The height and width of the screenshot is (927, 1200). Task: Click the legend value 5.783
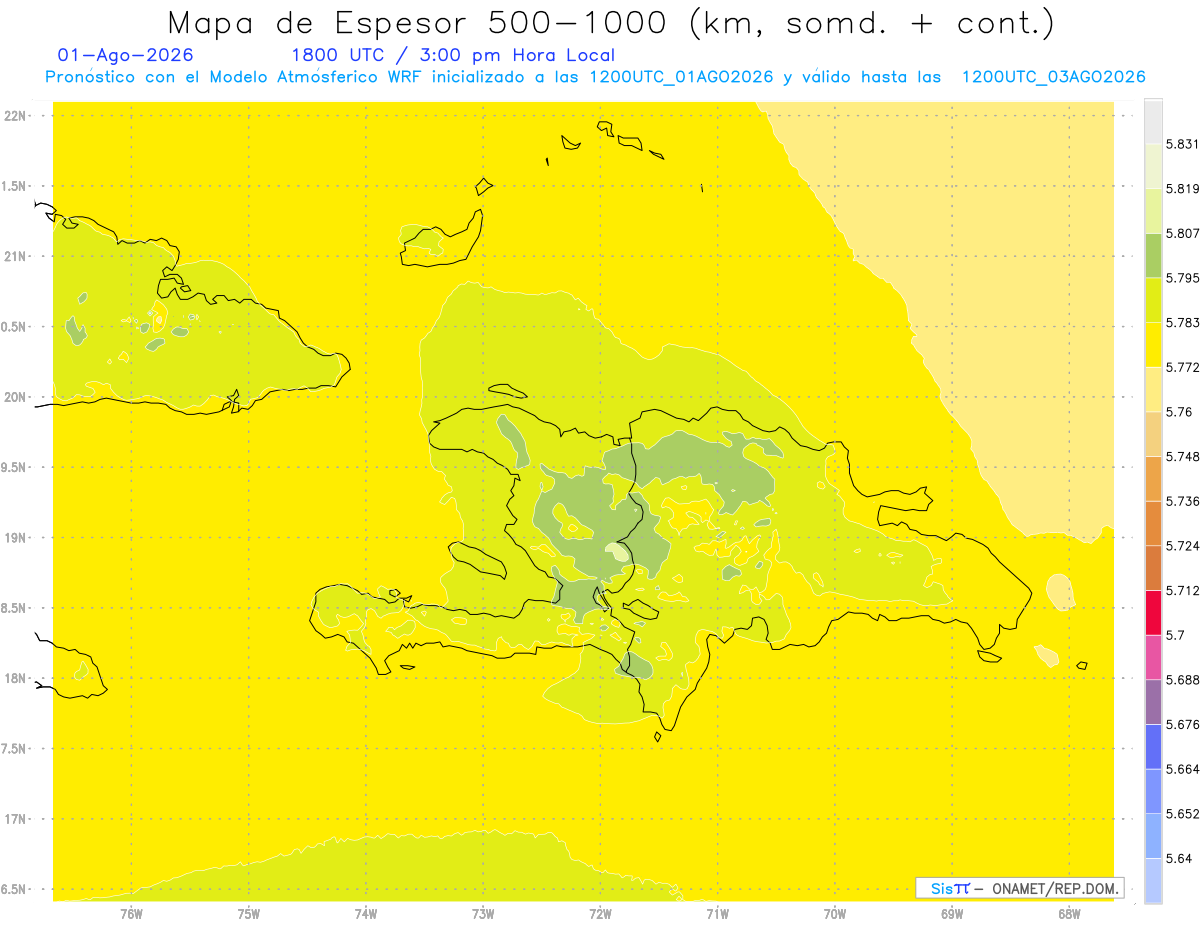[x=1183, y=322]
